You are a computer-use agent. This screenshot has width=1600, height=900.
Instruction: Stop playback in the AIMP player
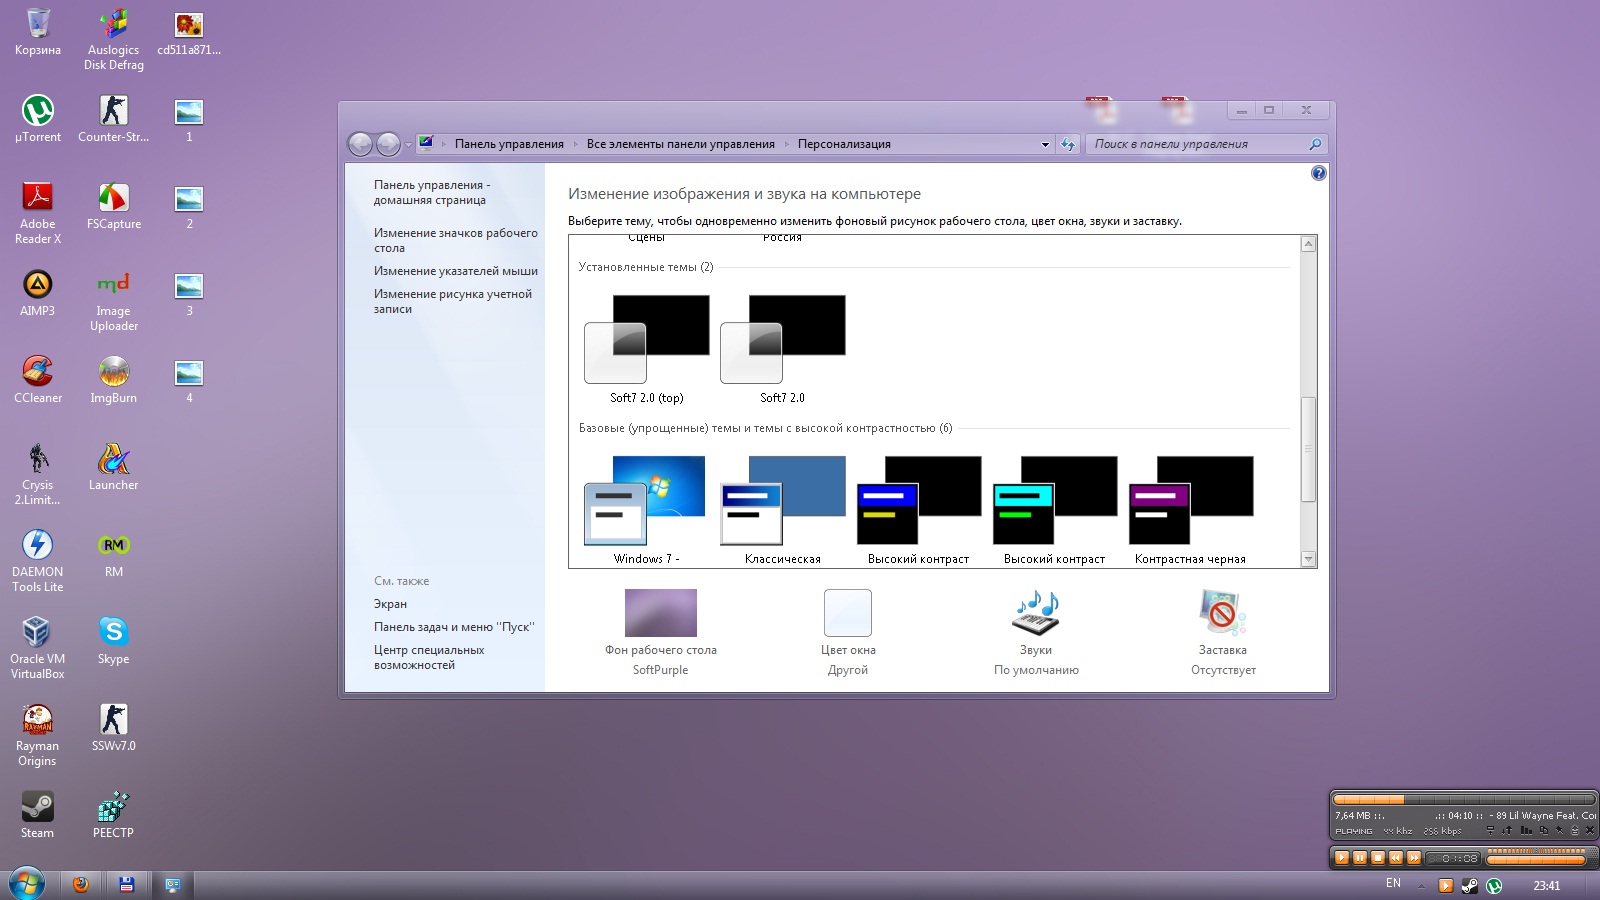(x=1378, y=858)
